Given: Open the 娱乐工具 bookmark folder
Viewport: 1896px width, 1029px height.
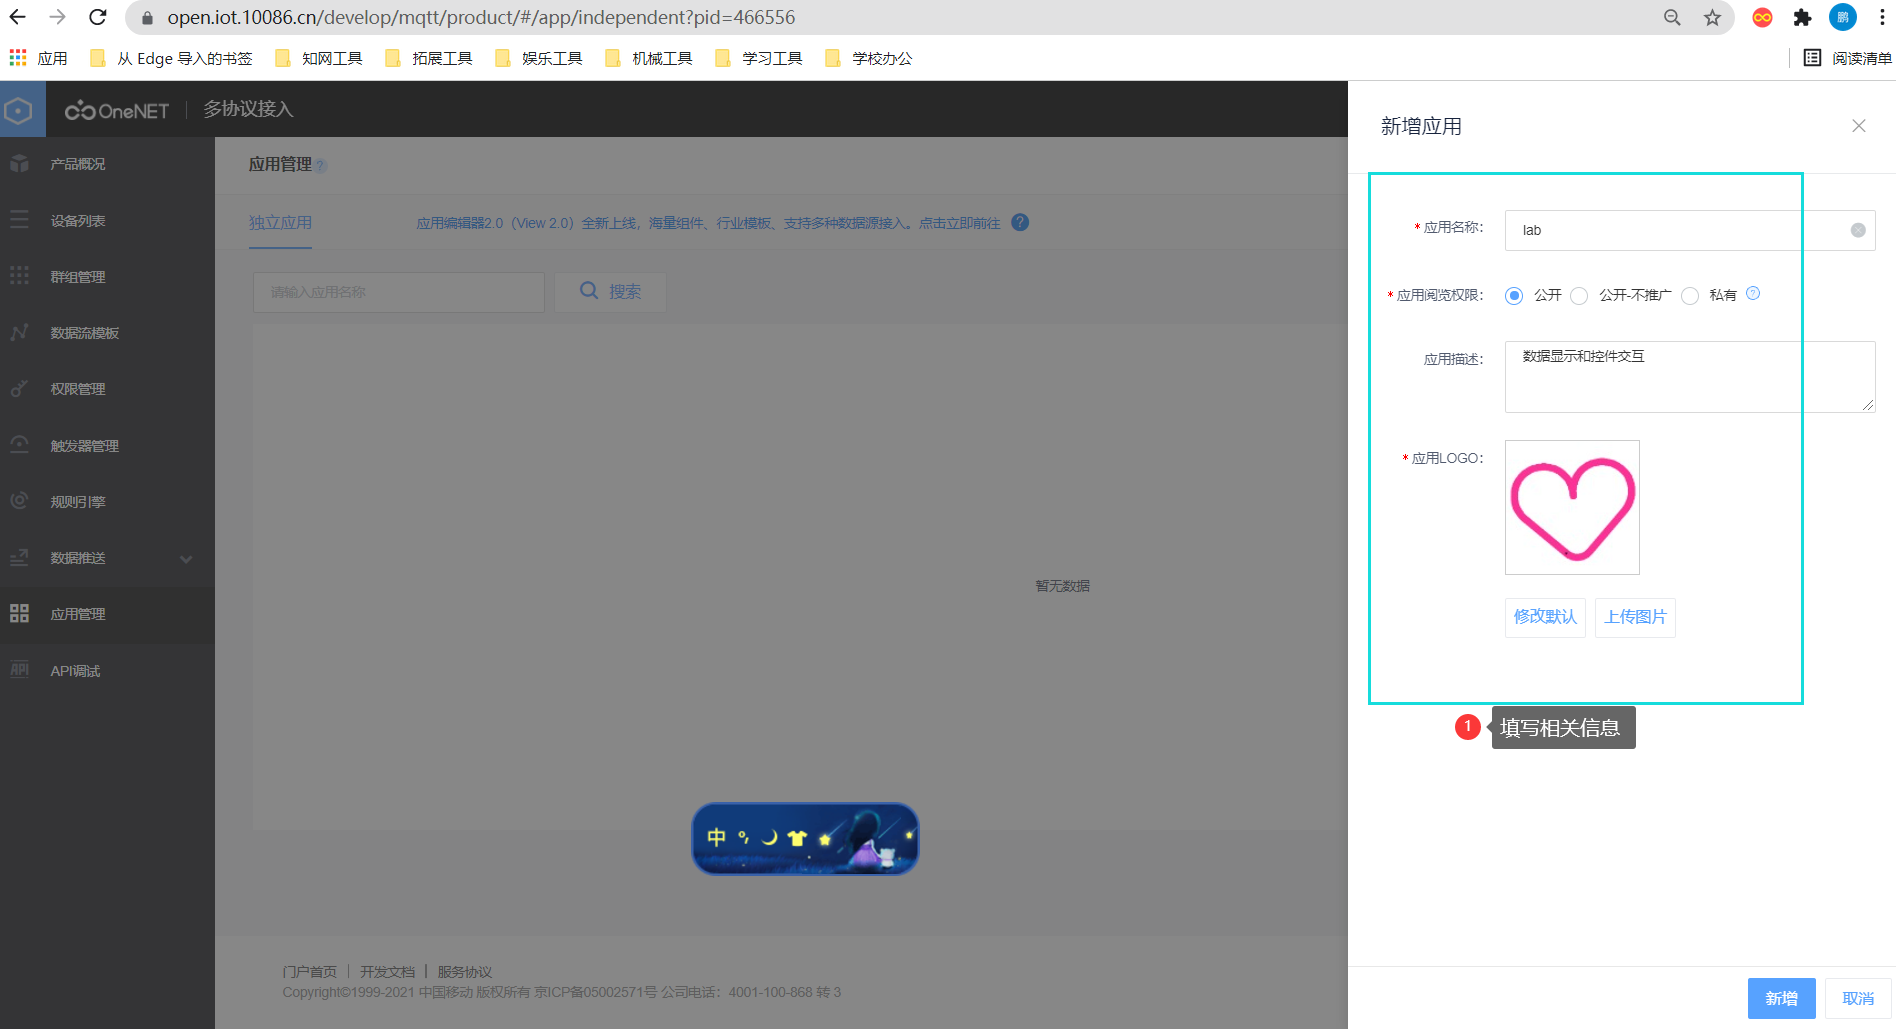Looking at the screenshot, I should coord(539,58).
